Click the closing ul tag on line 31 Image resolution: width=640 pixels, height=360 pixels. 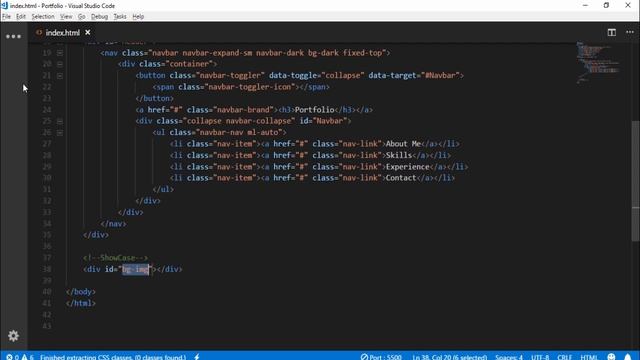point(163,189)
